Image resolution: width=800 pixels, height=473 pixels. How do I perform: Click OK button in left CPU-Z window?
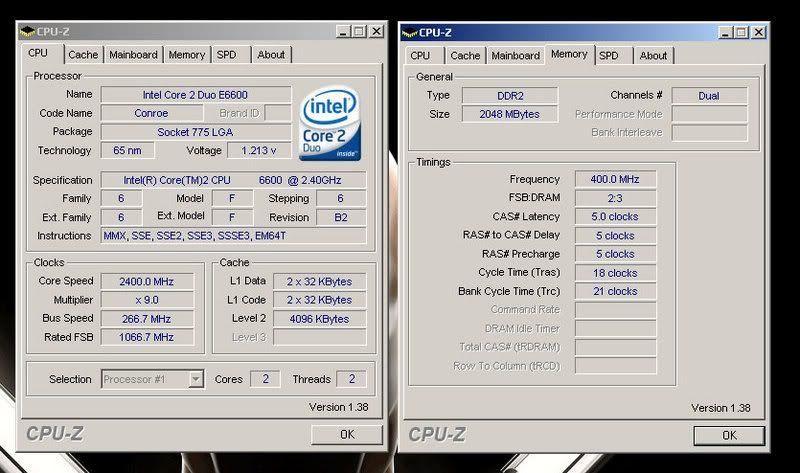[x=347, y=435]
